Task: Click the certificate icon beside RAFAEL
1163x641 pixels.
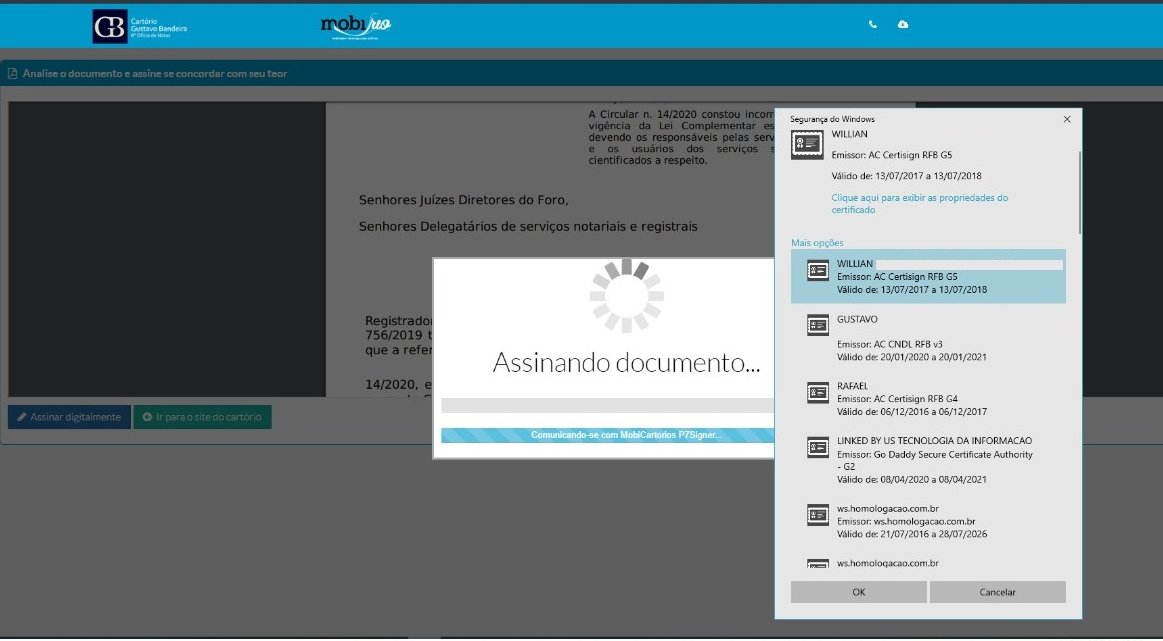Action: (x=817, y=392)
